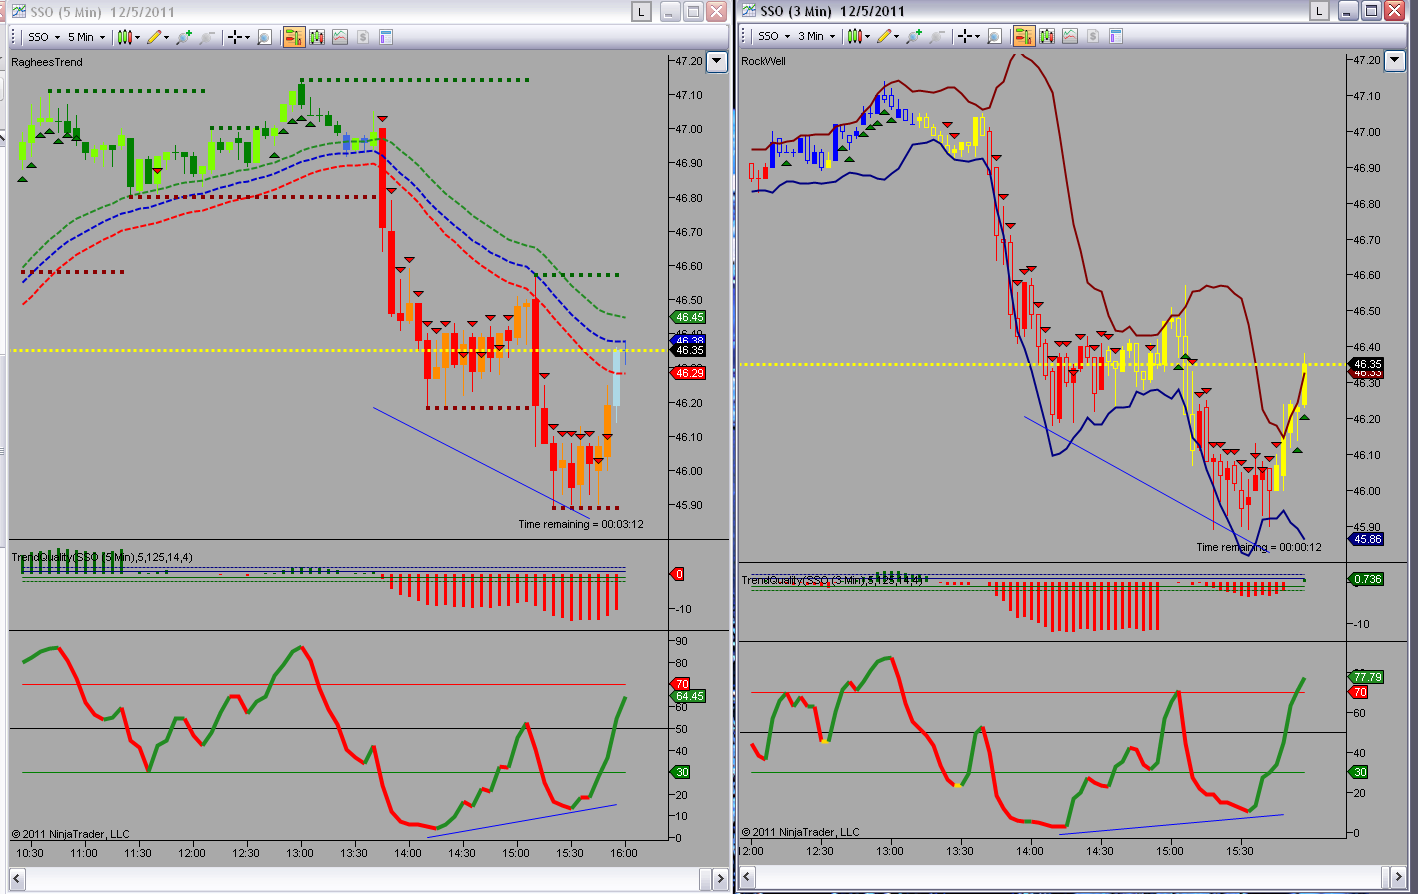Open the 3 Min interval dropdown
1418x894 pixels.
(817, 36)
